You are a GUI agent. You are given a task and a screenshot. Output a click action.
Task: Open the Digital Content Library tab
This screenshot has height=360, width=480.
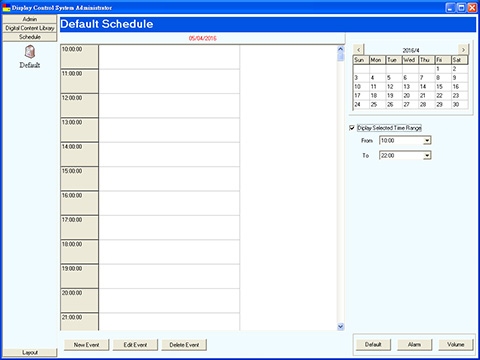click(30, 28)
